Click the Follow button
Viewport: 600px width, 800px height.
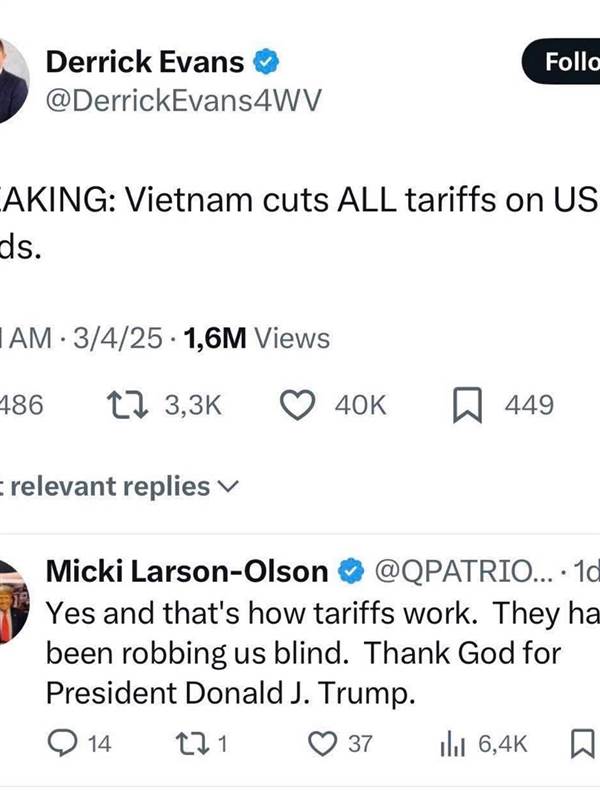pos(561,61)
